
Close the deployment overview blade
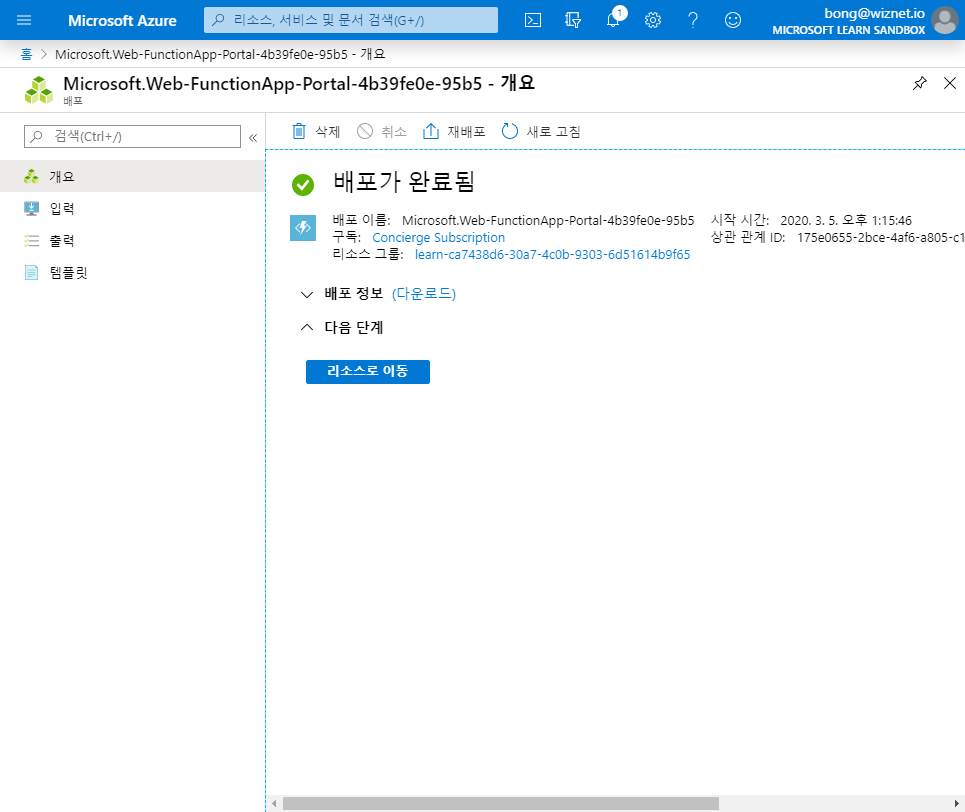pos(950,83)
